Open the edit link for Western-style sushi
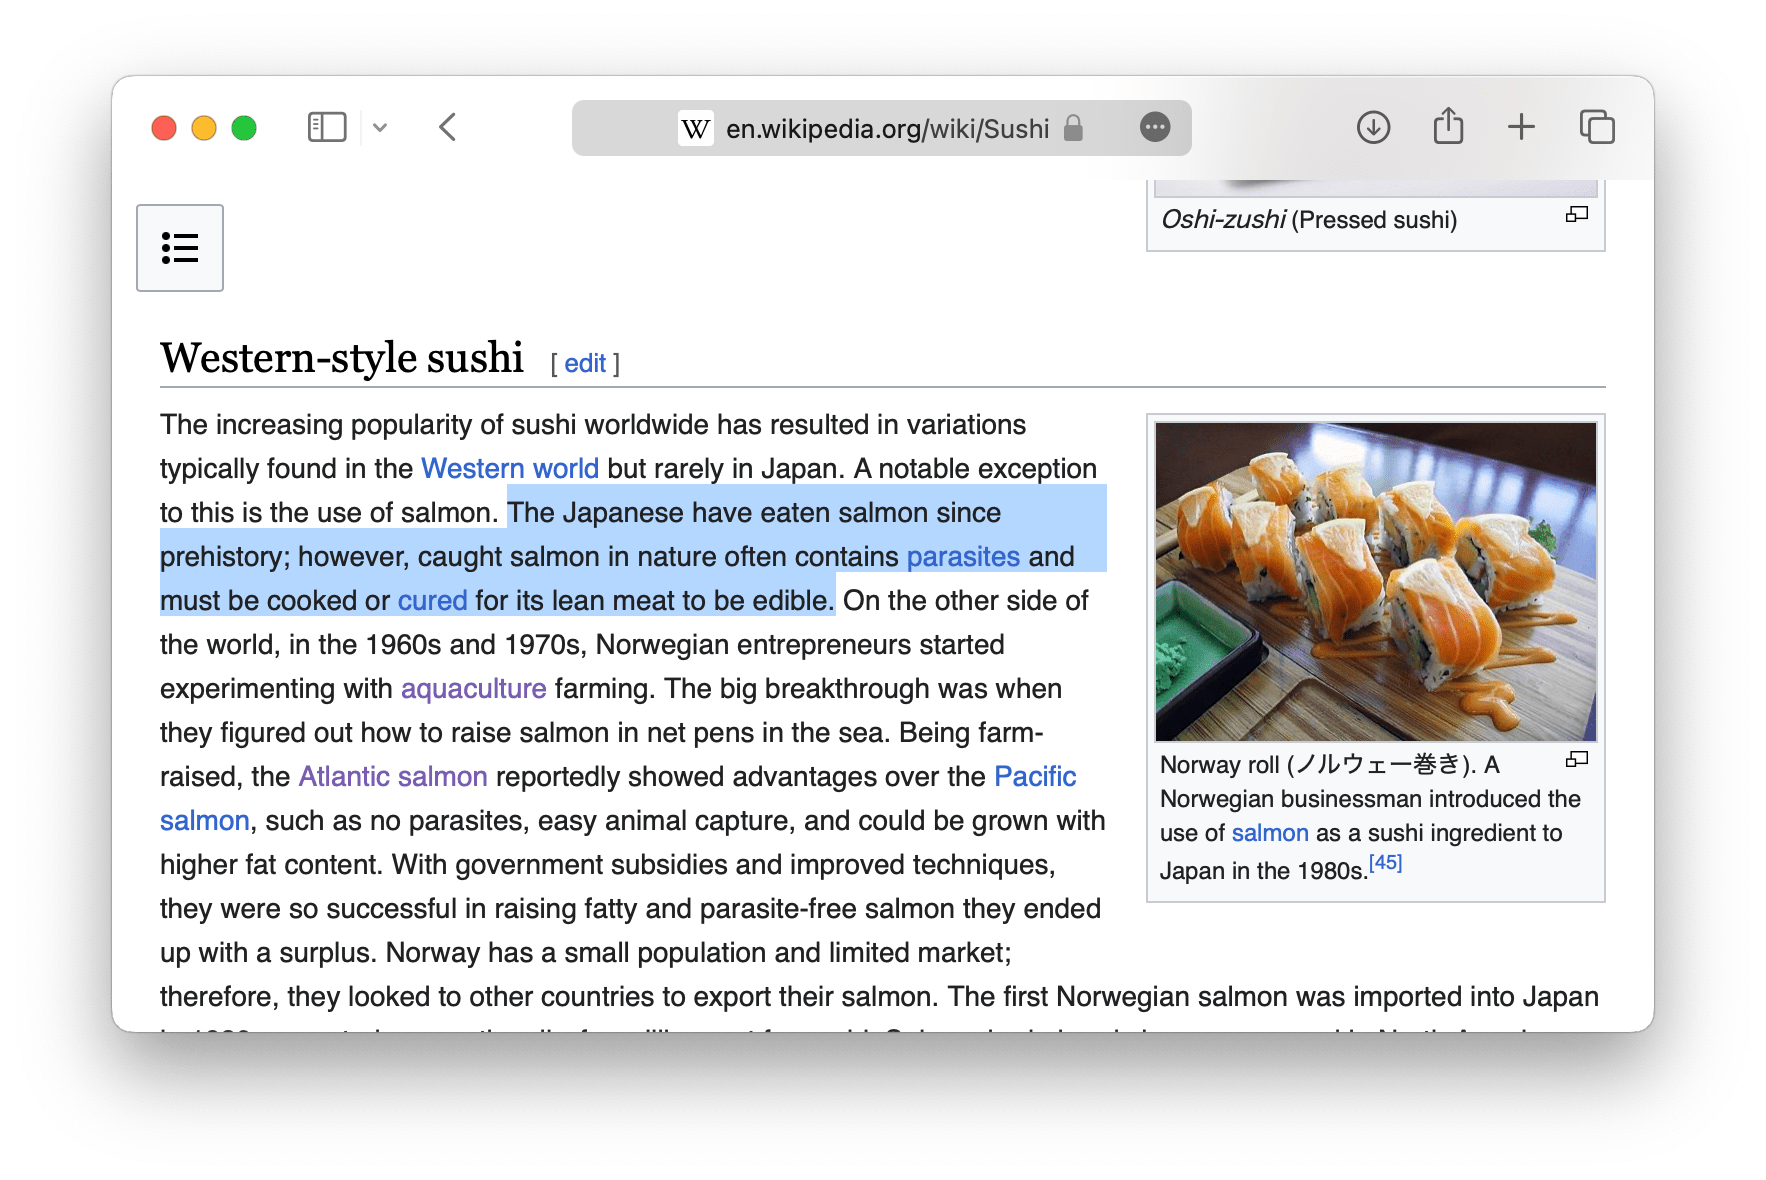1766x1180 pixels. 585,363
